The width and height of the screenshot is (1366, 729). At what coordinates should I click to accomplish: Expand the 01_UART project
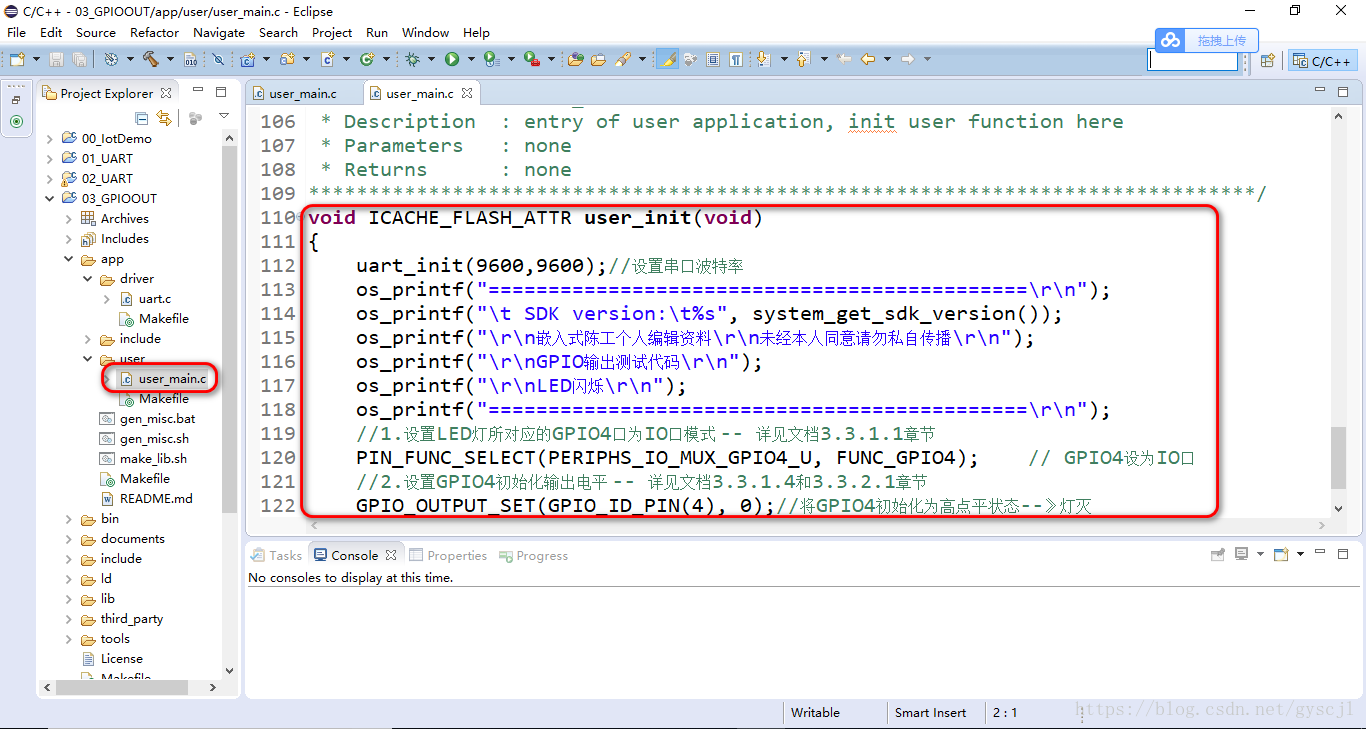50,158
